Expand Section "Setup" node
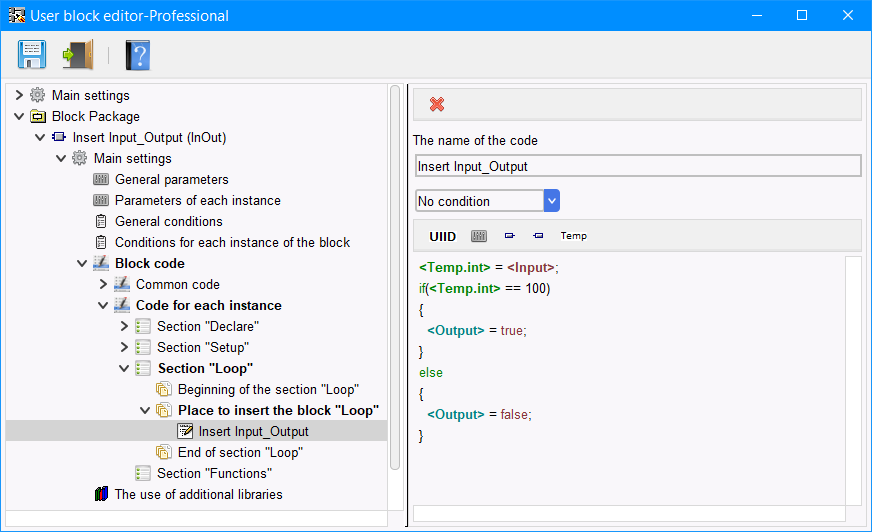 pos(124,347)
